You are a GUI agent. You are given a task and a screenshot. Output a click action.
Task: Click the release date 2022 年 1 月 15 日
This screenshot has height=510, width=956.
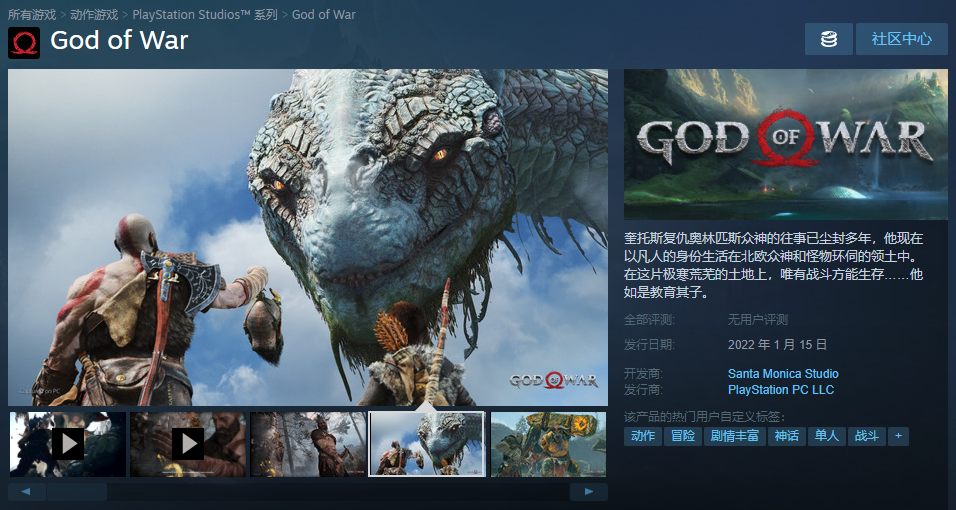tap(777, 345)
